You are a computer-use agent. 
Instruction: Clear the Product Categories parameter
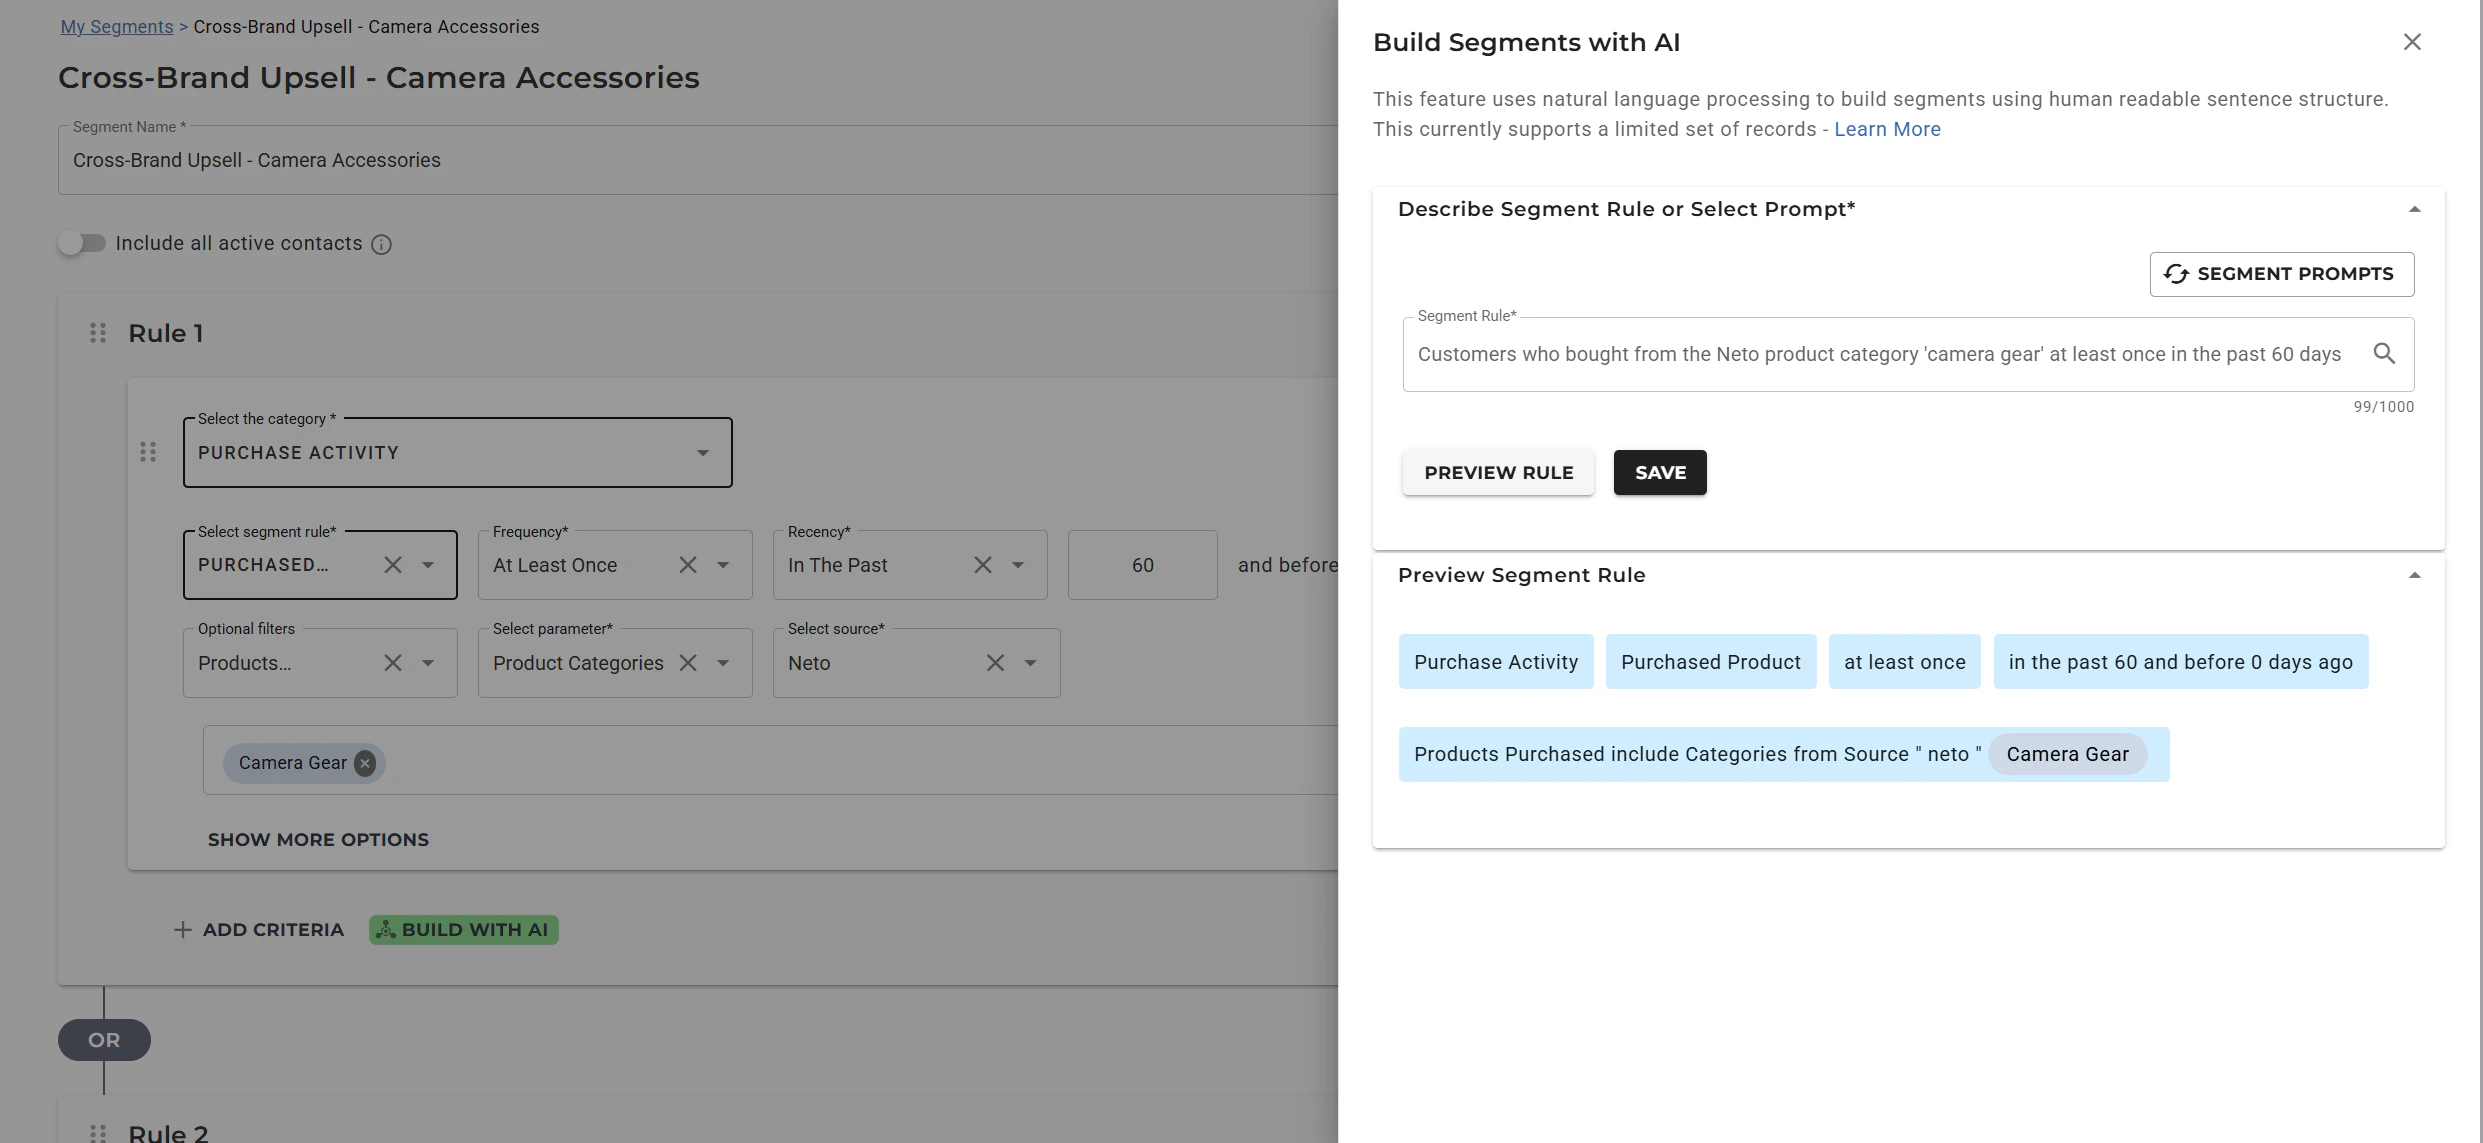(x=688, y=663)
